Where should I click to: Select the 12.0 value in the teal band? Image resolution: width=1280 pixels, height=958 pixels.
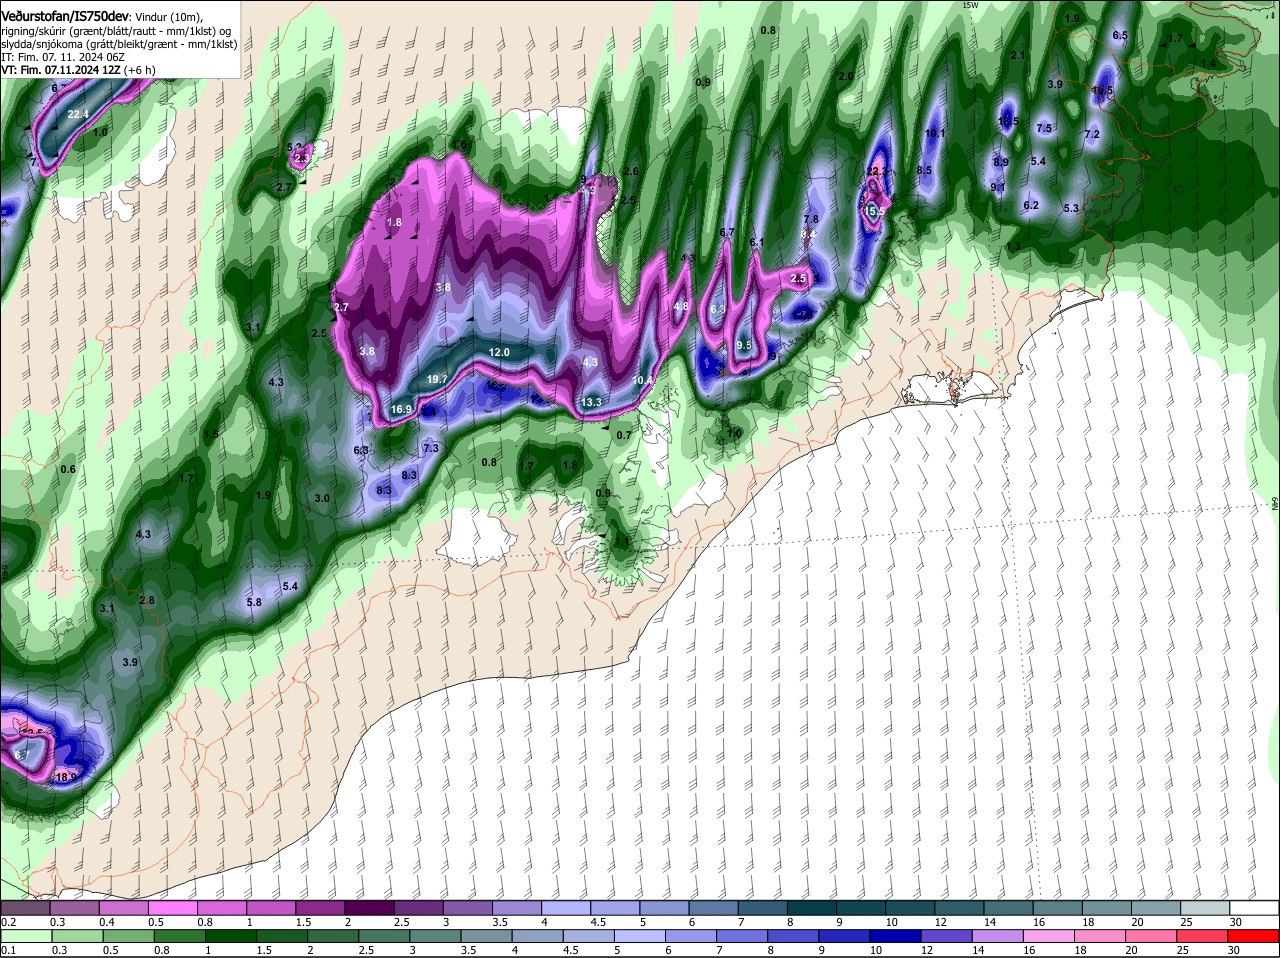pyautogui.click(x=499, y=353)
